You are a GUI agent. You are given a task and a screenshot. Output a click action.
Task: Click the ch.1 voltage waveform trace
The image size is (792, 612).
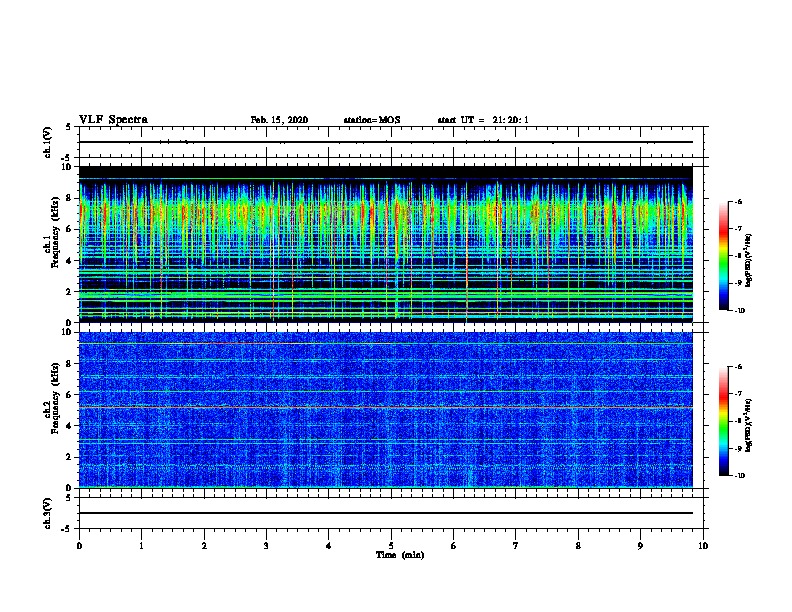point(386,142)
